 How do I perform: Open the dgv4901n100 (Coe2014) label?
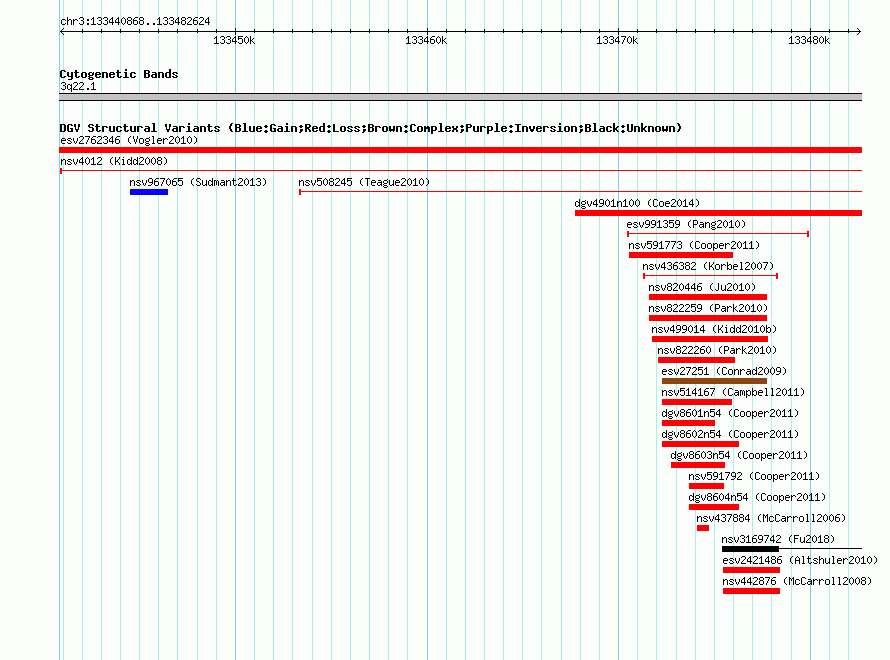click(x=637, y=203)
